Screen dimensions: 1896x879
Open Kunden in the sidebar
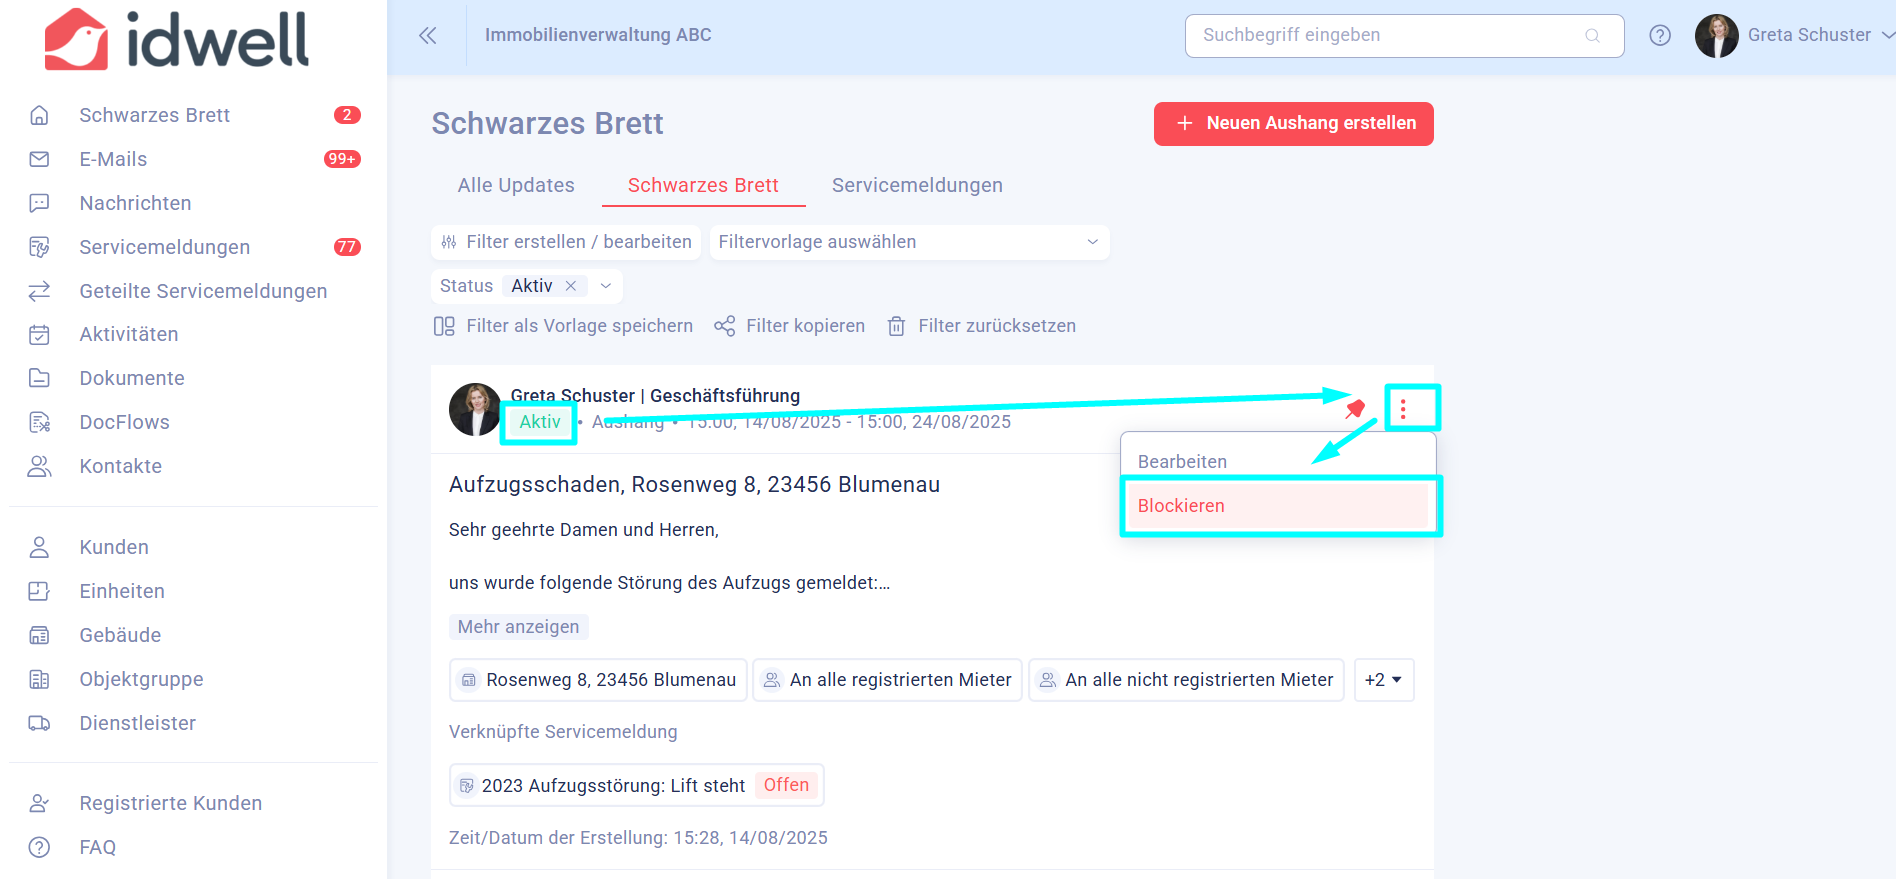114,547
